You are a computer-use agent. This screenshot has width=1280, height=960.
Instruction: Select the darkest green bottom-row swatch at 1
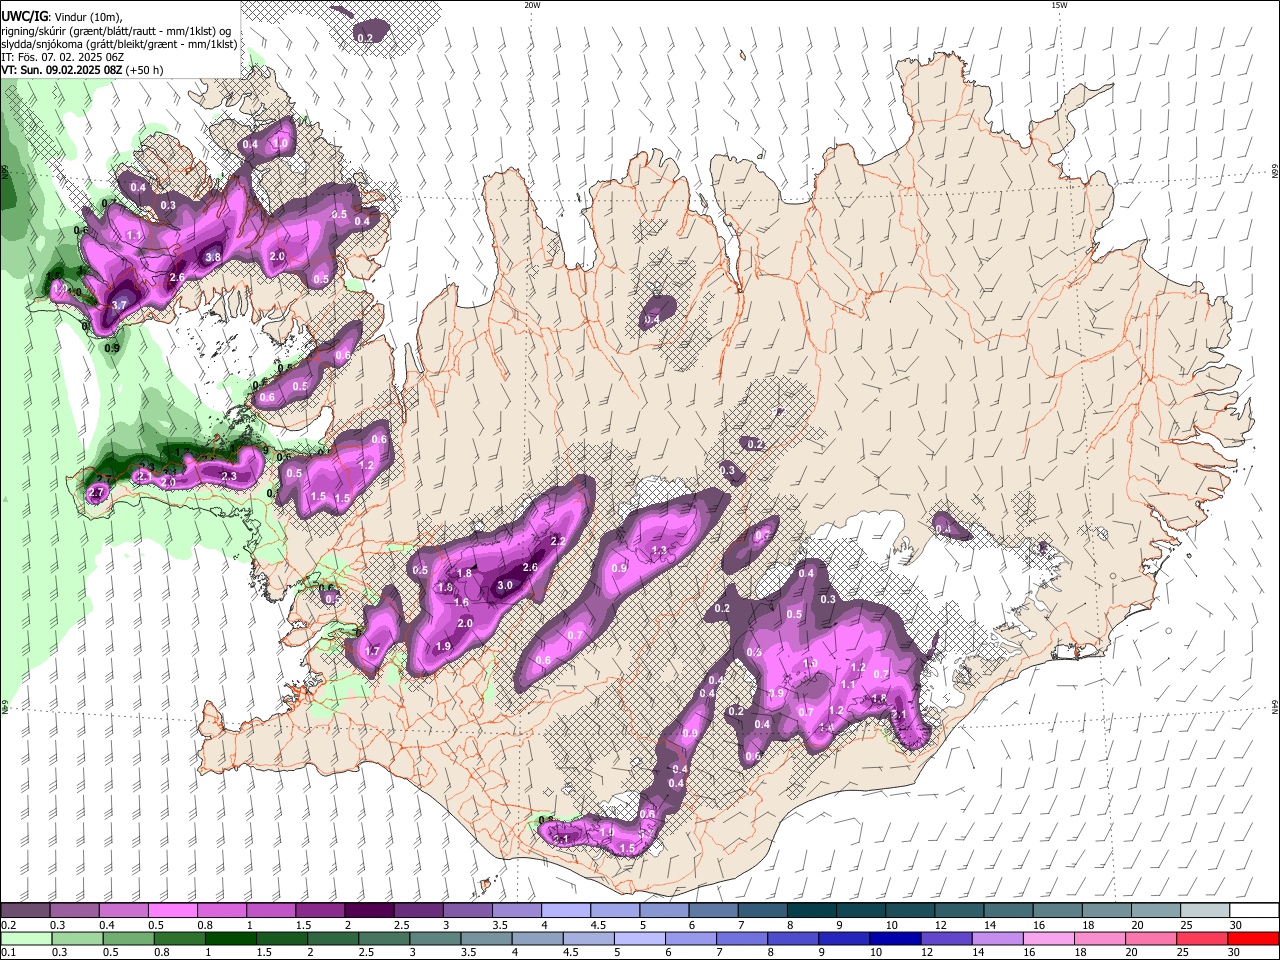(x=230, y=938)
